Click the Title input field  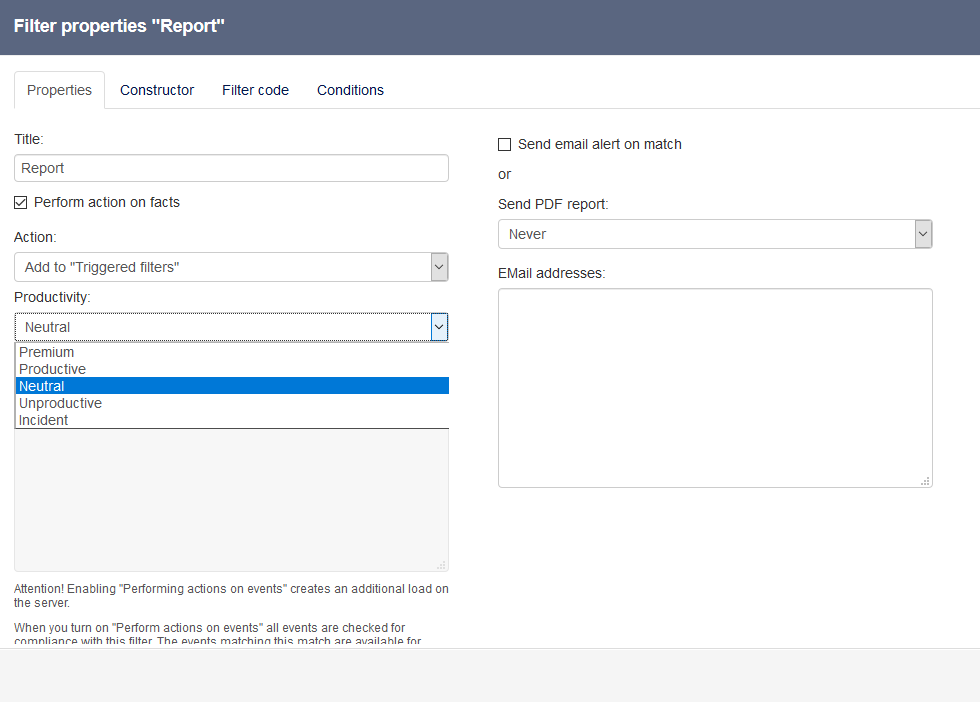[231, 168]
